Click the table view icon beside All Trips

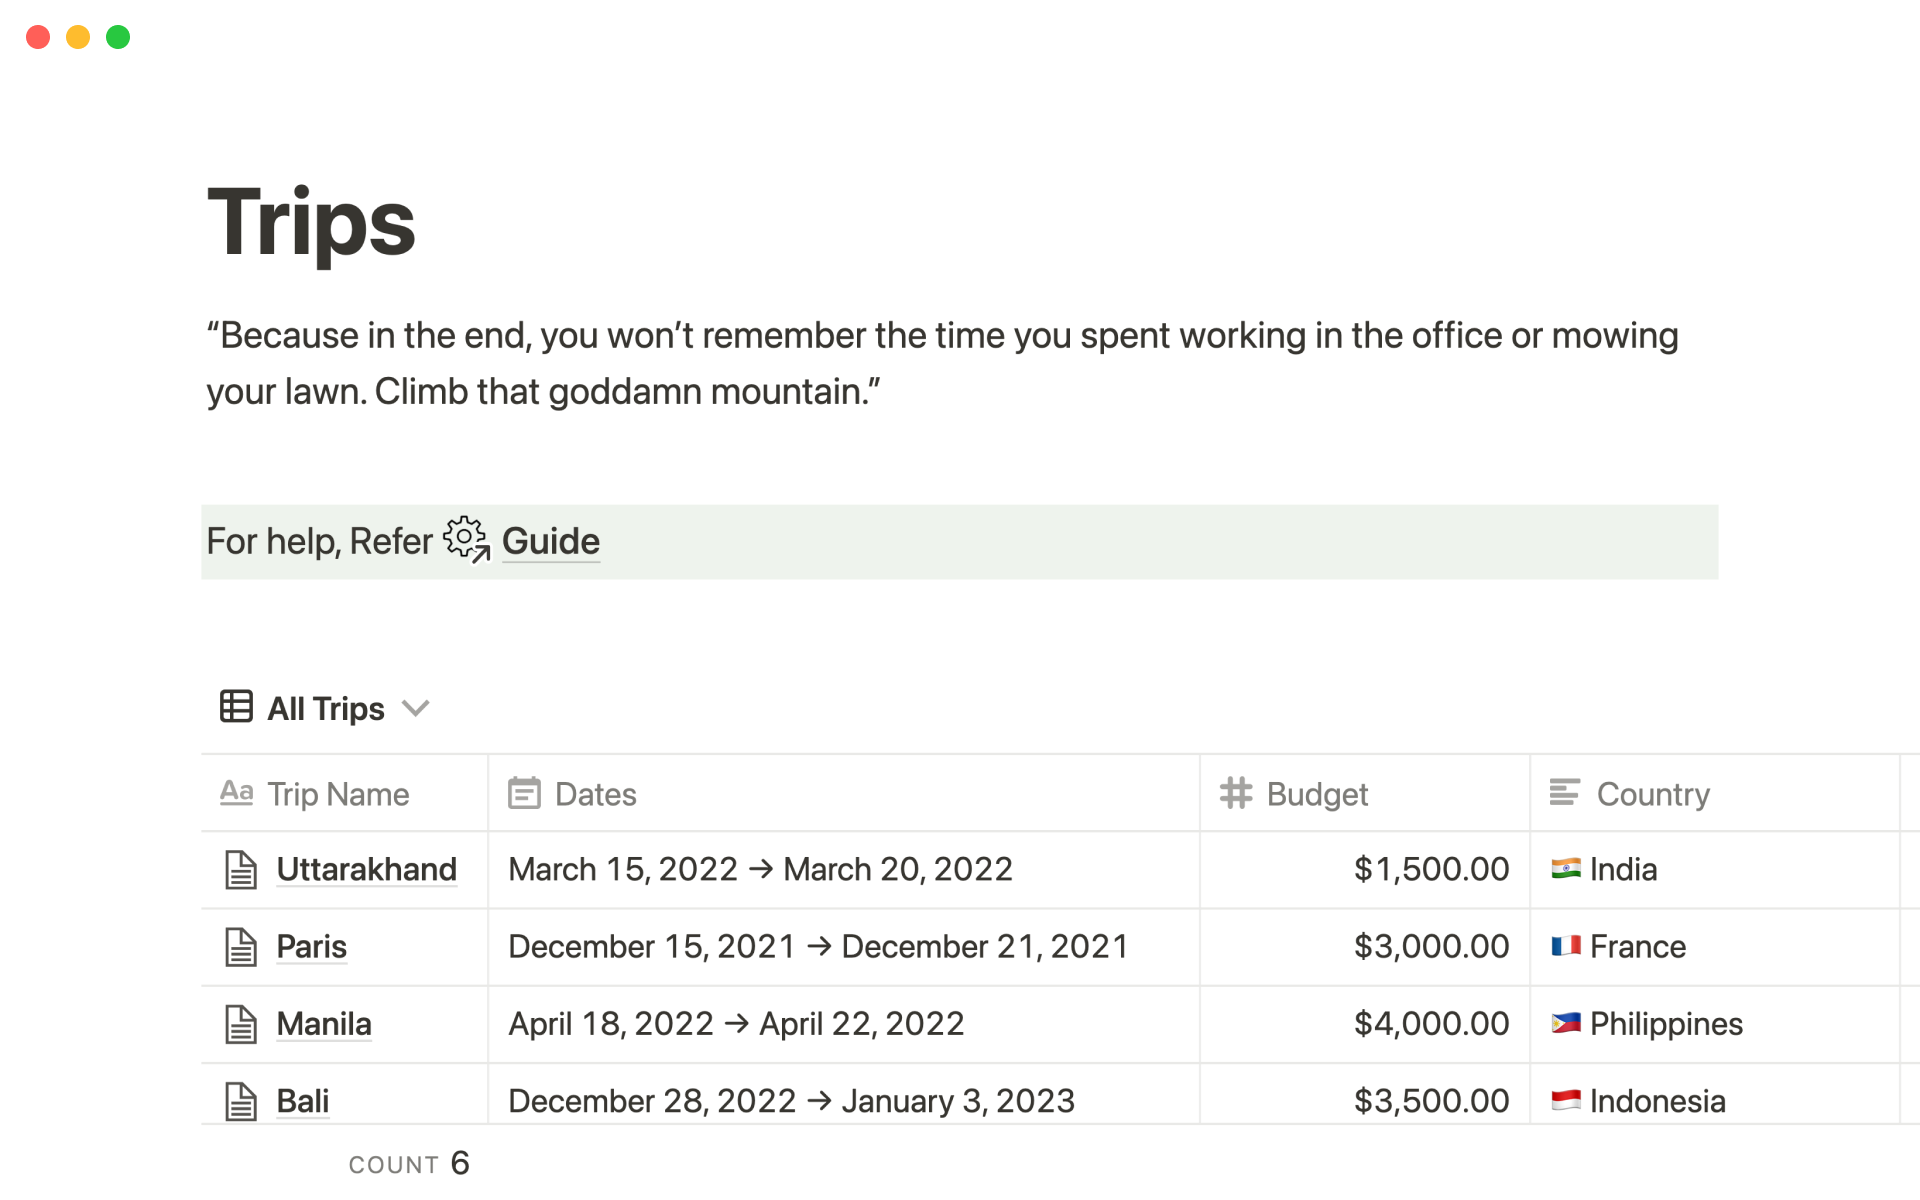(x=236, y=707)
